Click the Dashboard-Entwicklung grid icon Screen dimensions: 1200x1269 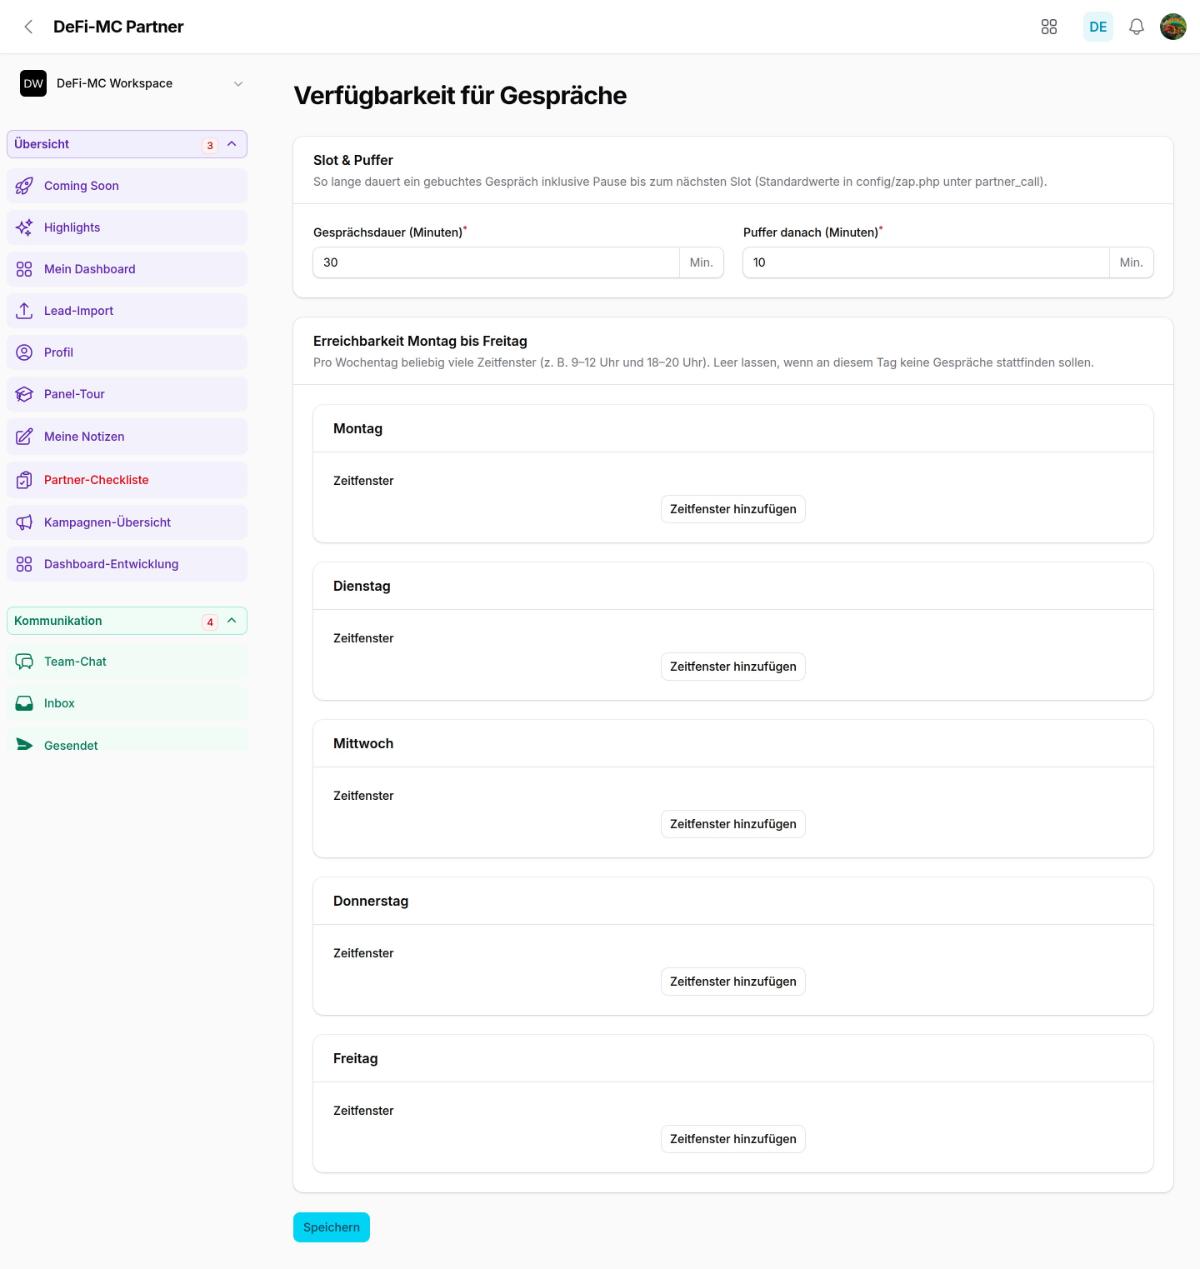pyautogui.click(x=25, y=564)
